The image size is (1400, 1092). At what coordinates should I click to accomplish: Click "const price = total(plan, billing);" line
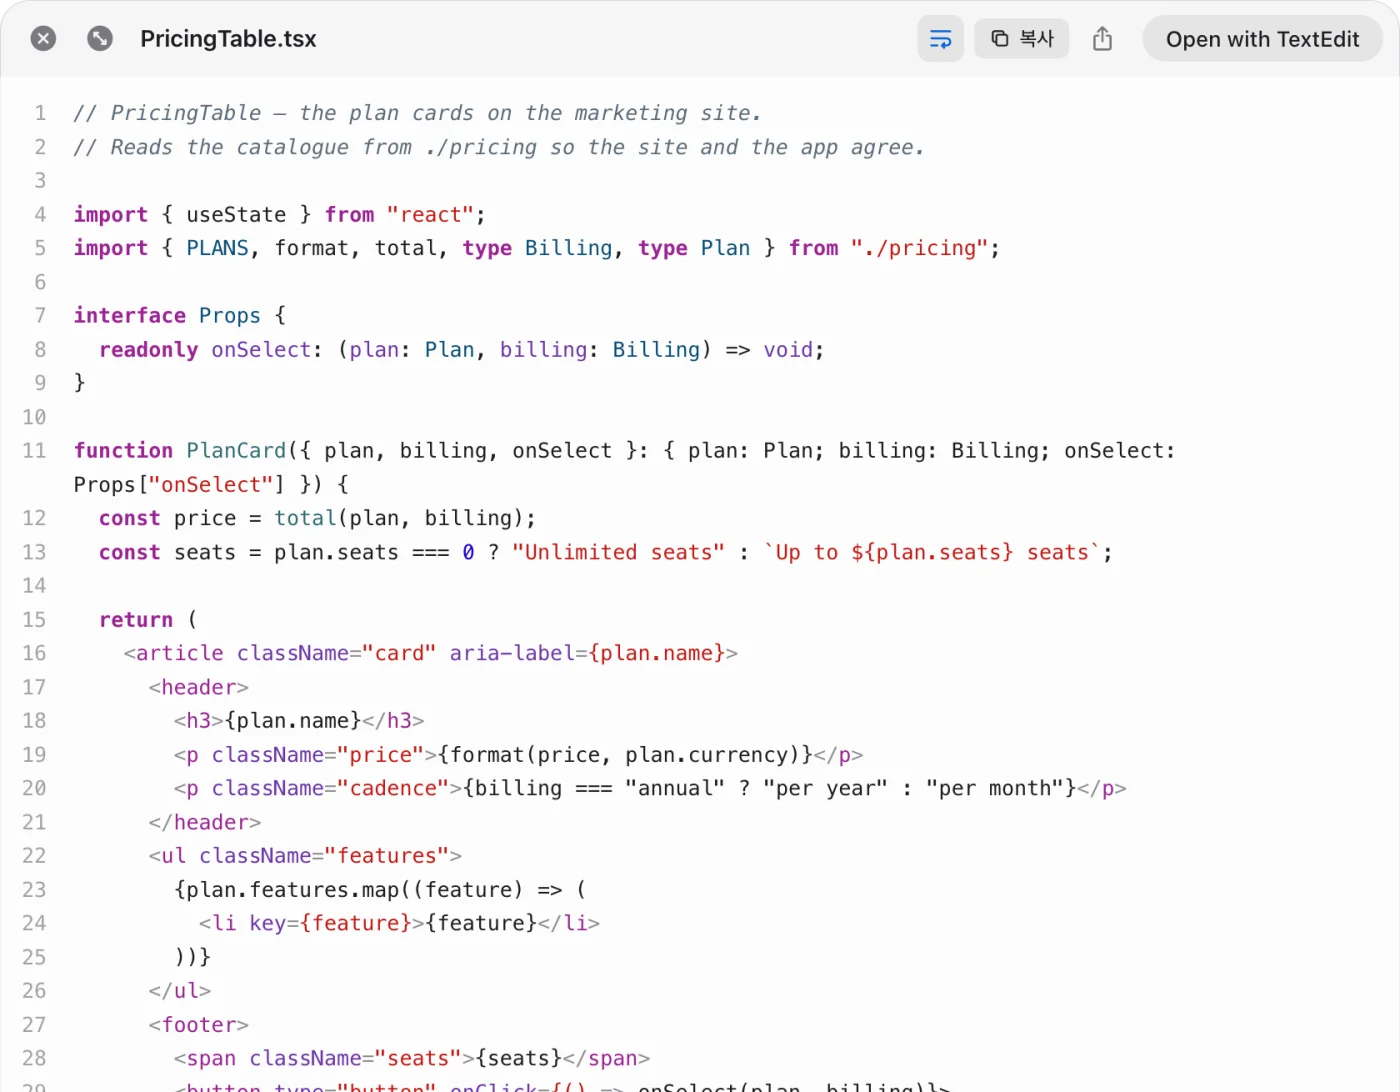[318, 519]
